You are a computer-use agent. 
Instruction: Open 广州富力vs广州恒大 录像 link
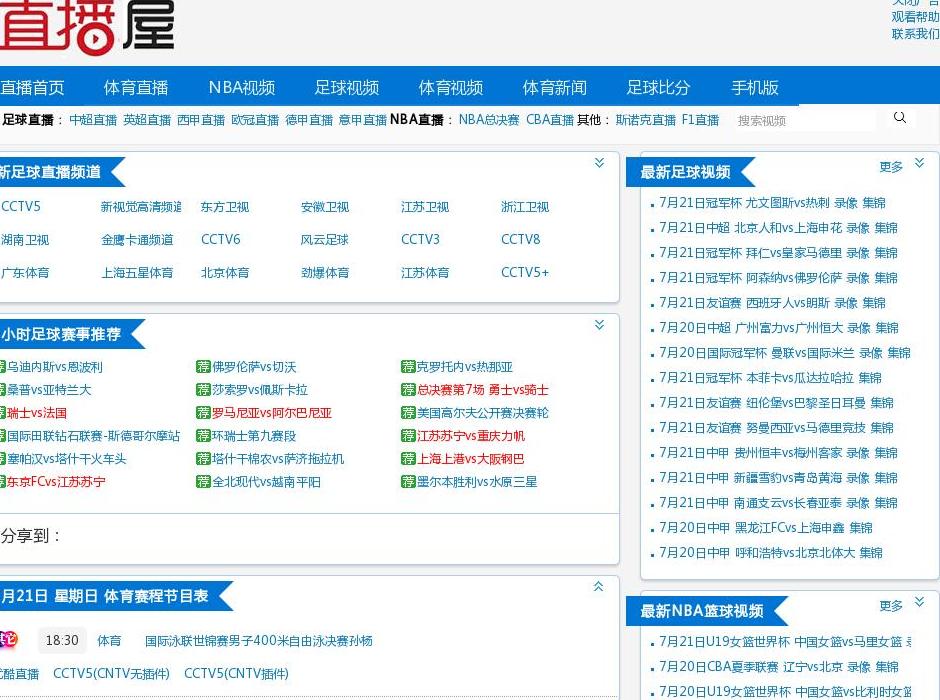click(x=858, y=328)
